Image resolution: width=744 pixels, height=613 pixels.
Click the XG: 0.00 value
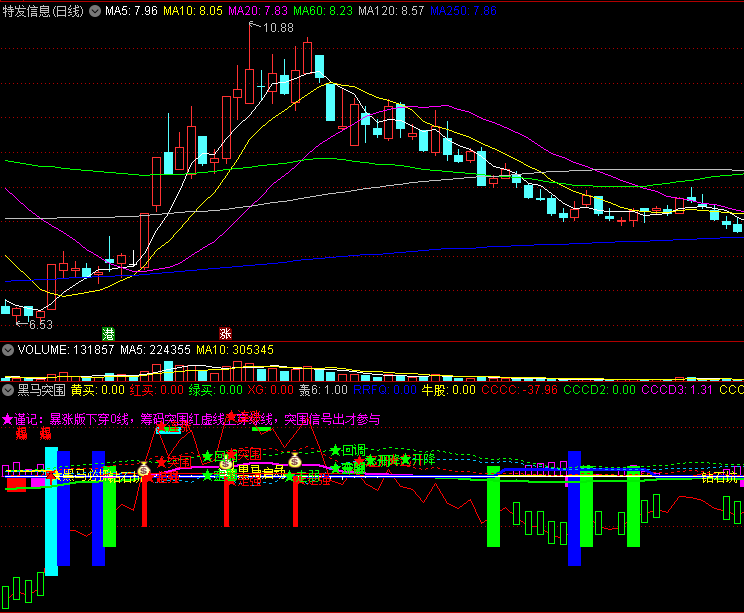(x=270, y=390)
